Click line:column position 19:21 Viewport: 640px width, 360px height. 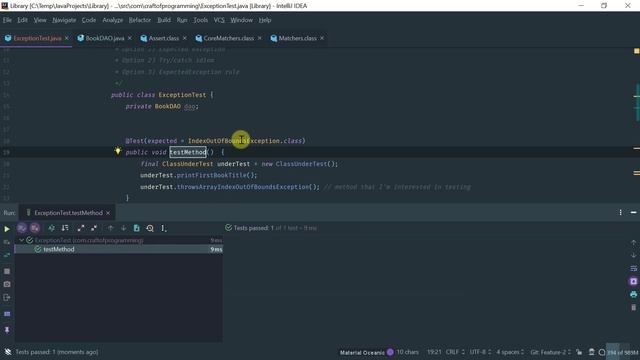tap(434, 352)
